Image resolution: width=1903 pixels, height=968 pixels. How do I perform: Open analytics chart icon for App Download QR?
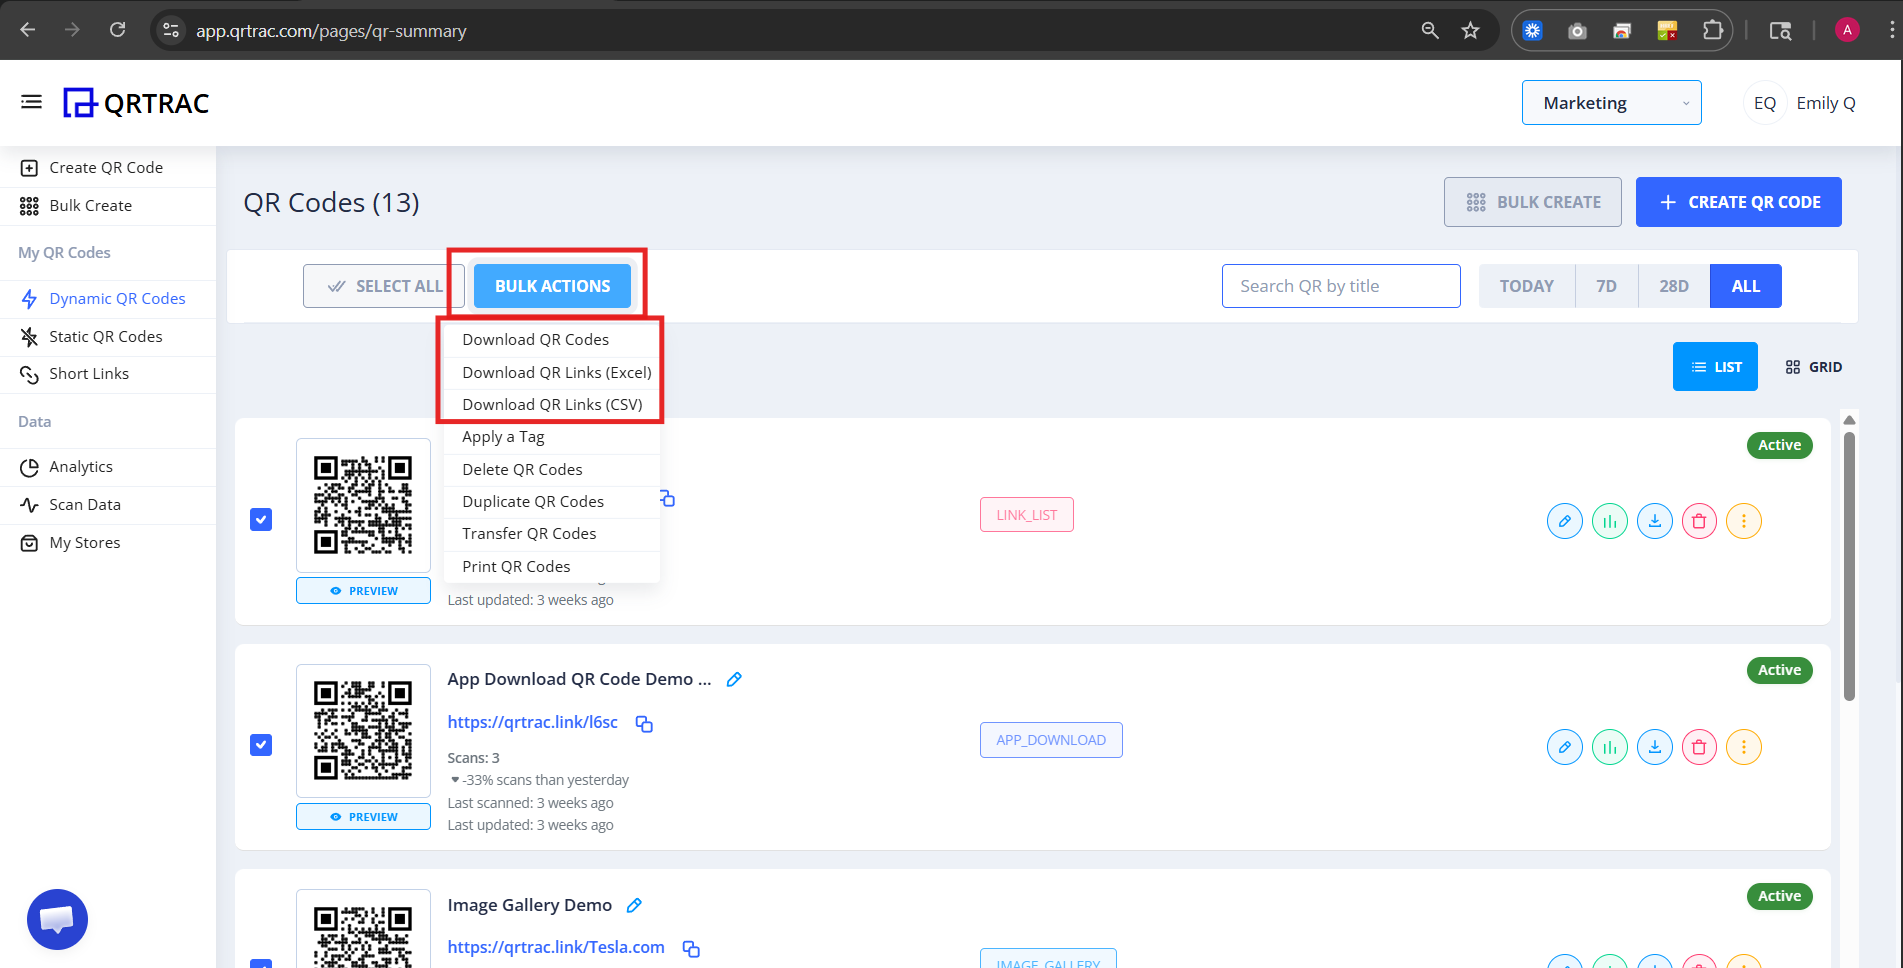click(1609, 746)
